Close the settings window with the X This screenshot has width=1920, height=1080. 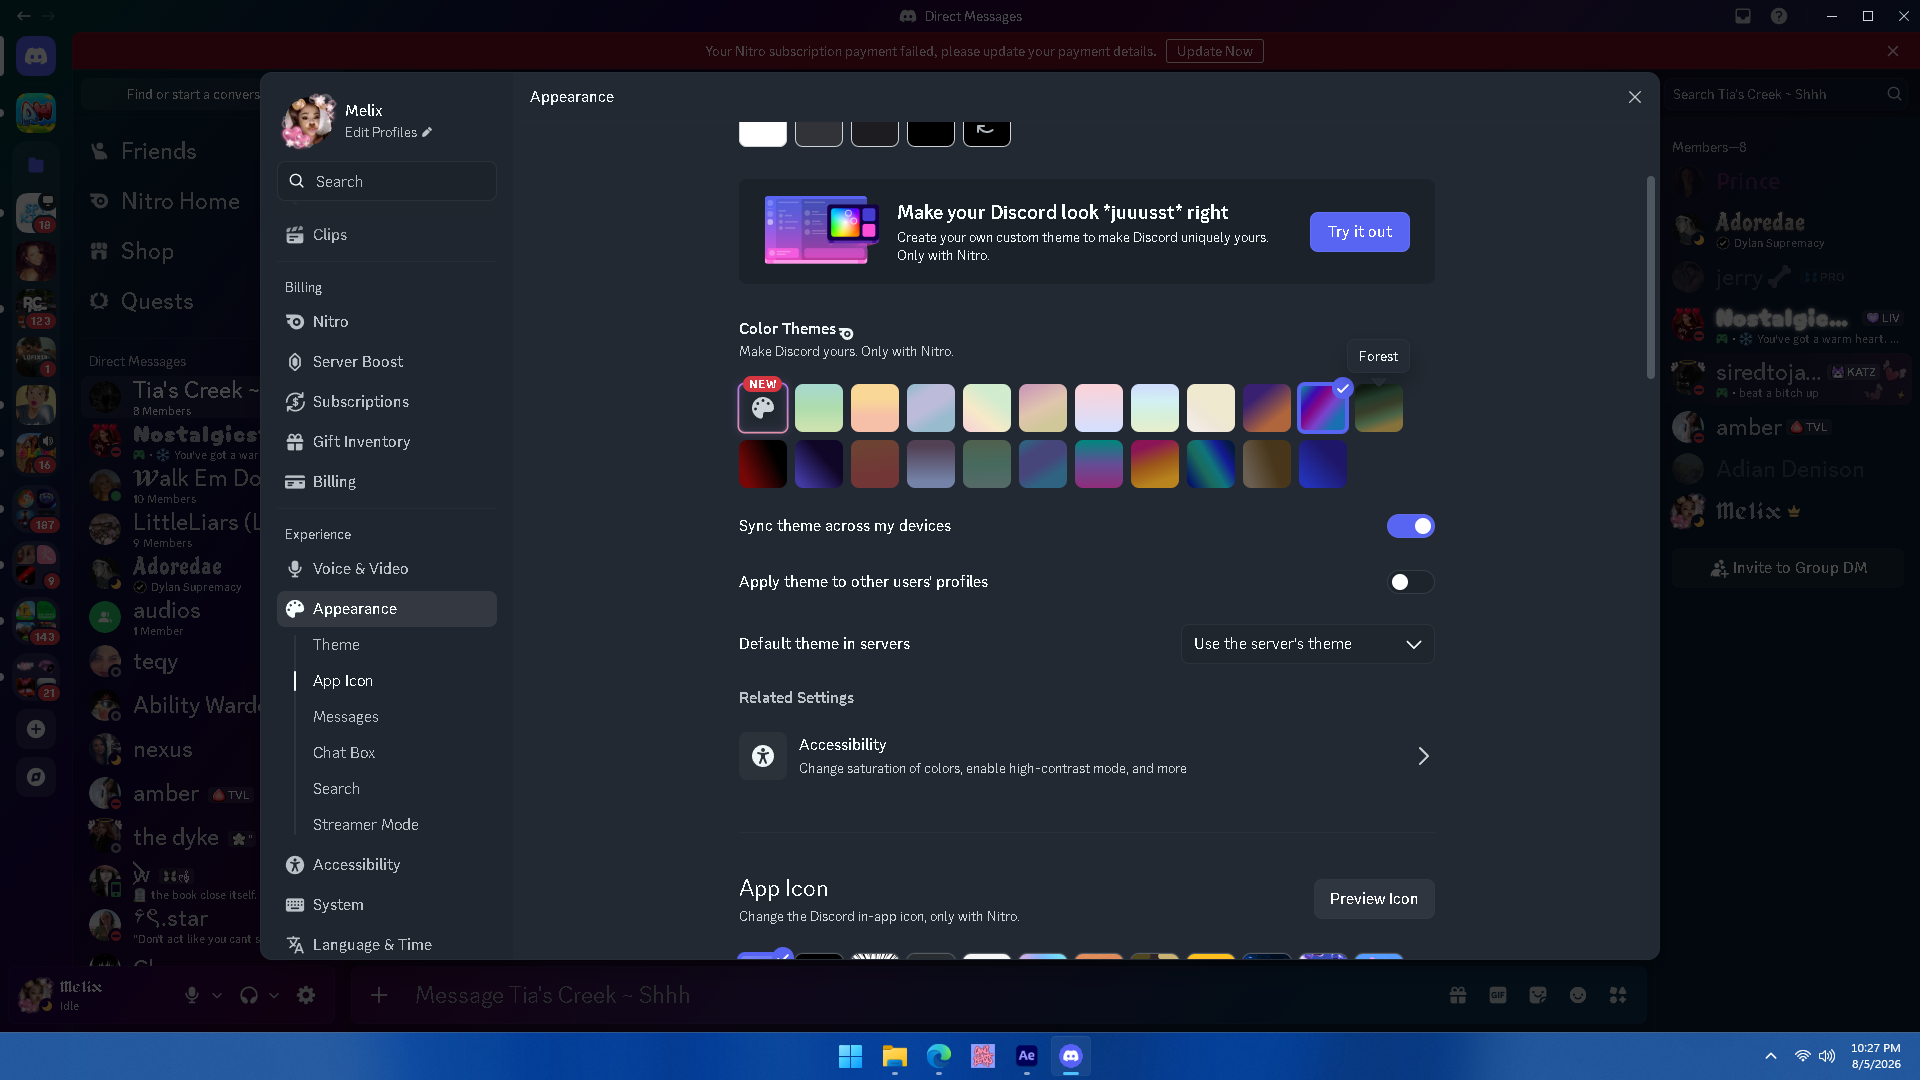tap(1635, 97)
